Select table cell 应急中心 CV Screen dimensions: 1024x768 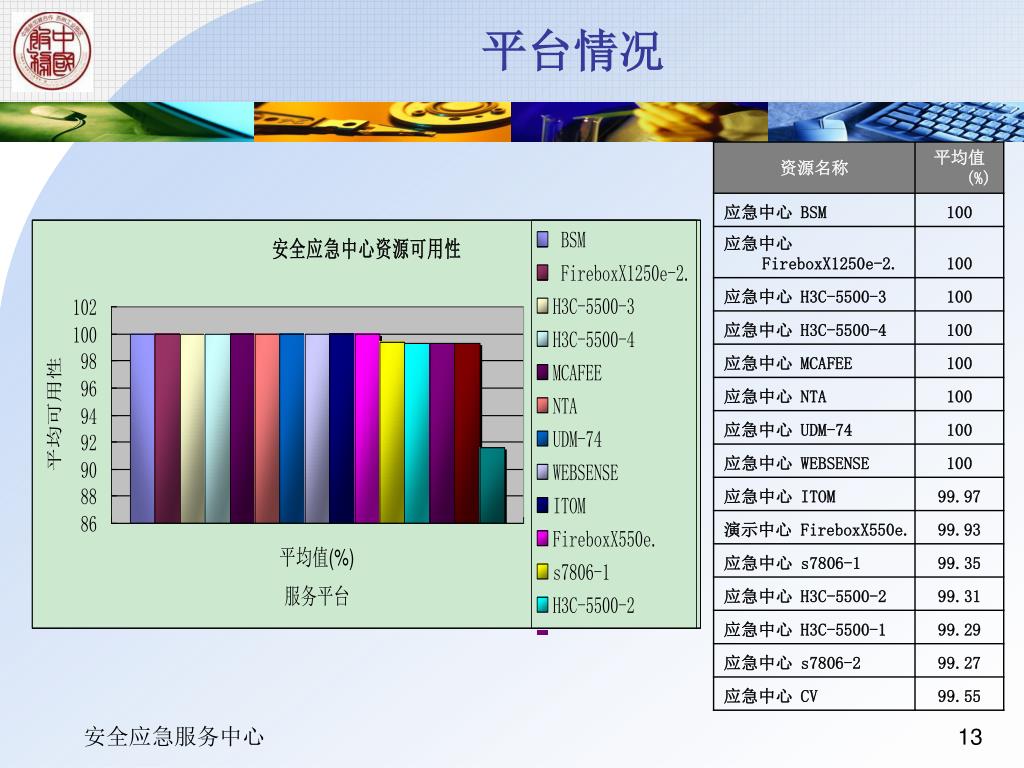pos(814,696)
